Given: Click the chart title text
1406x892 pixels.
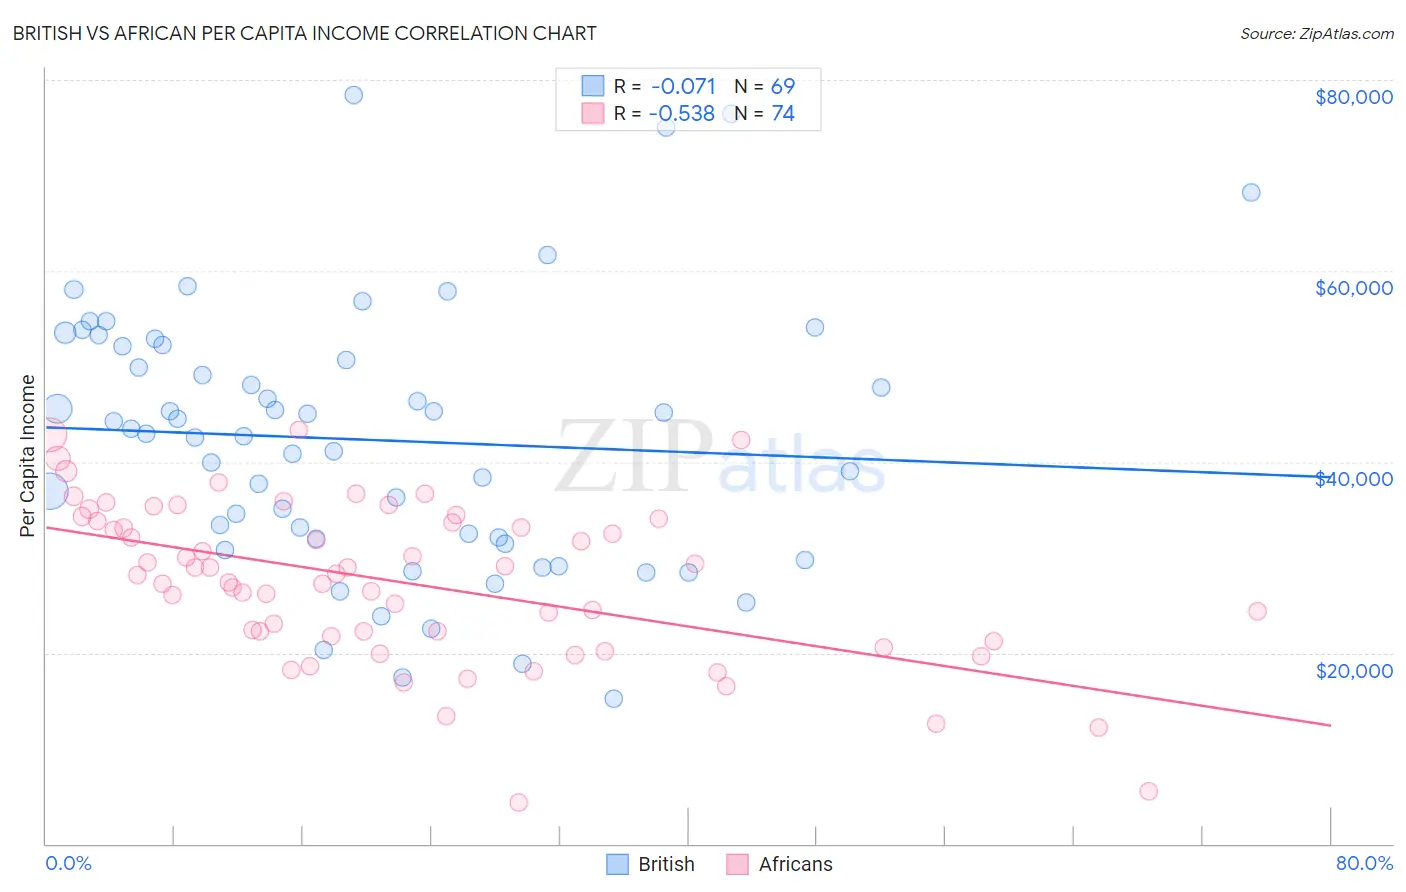Looking at the screenshot, I should pyautogui.click(x=304, y=34).
